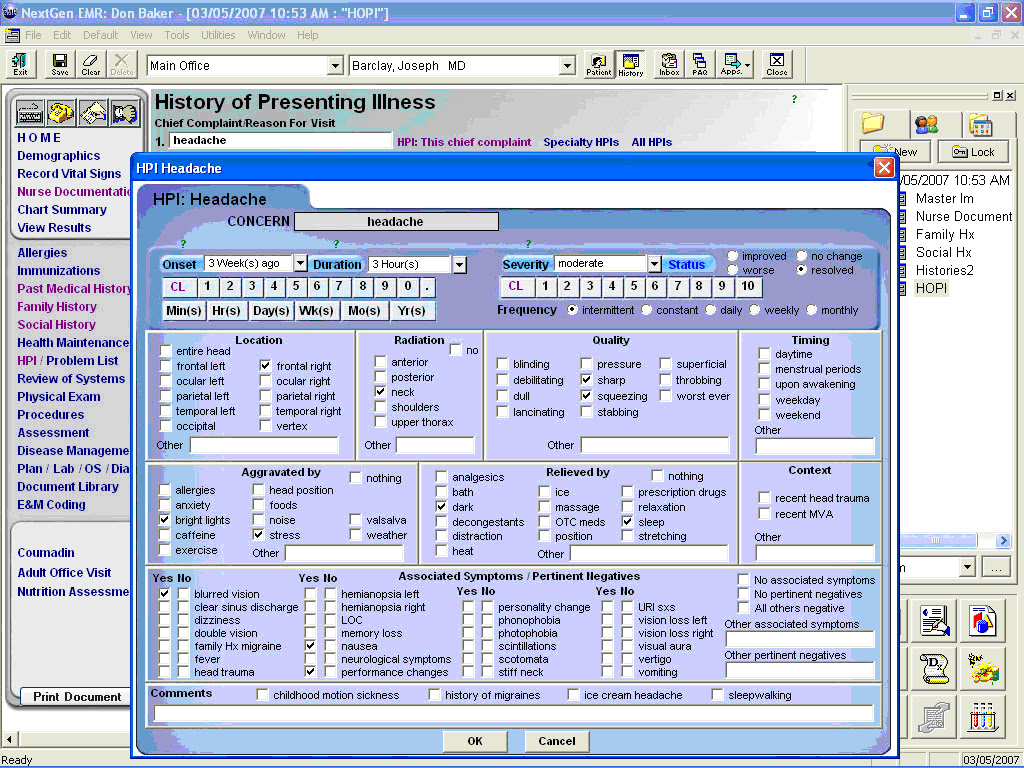Click the Wk(s) duration unit button

[316, 310]
